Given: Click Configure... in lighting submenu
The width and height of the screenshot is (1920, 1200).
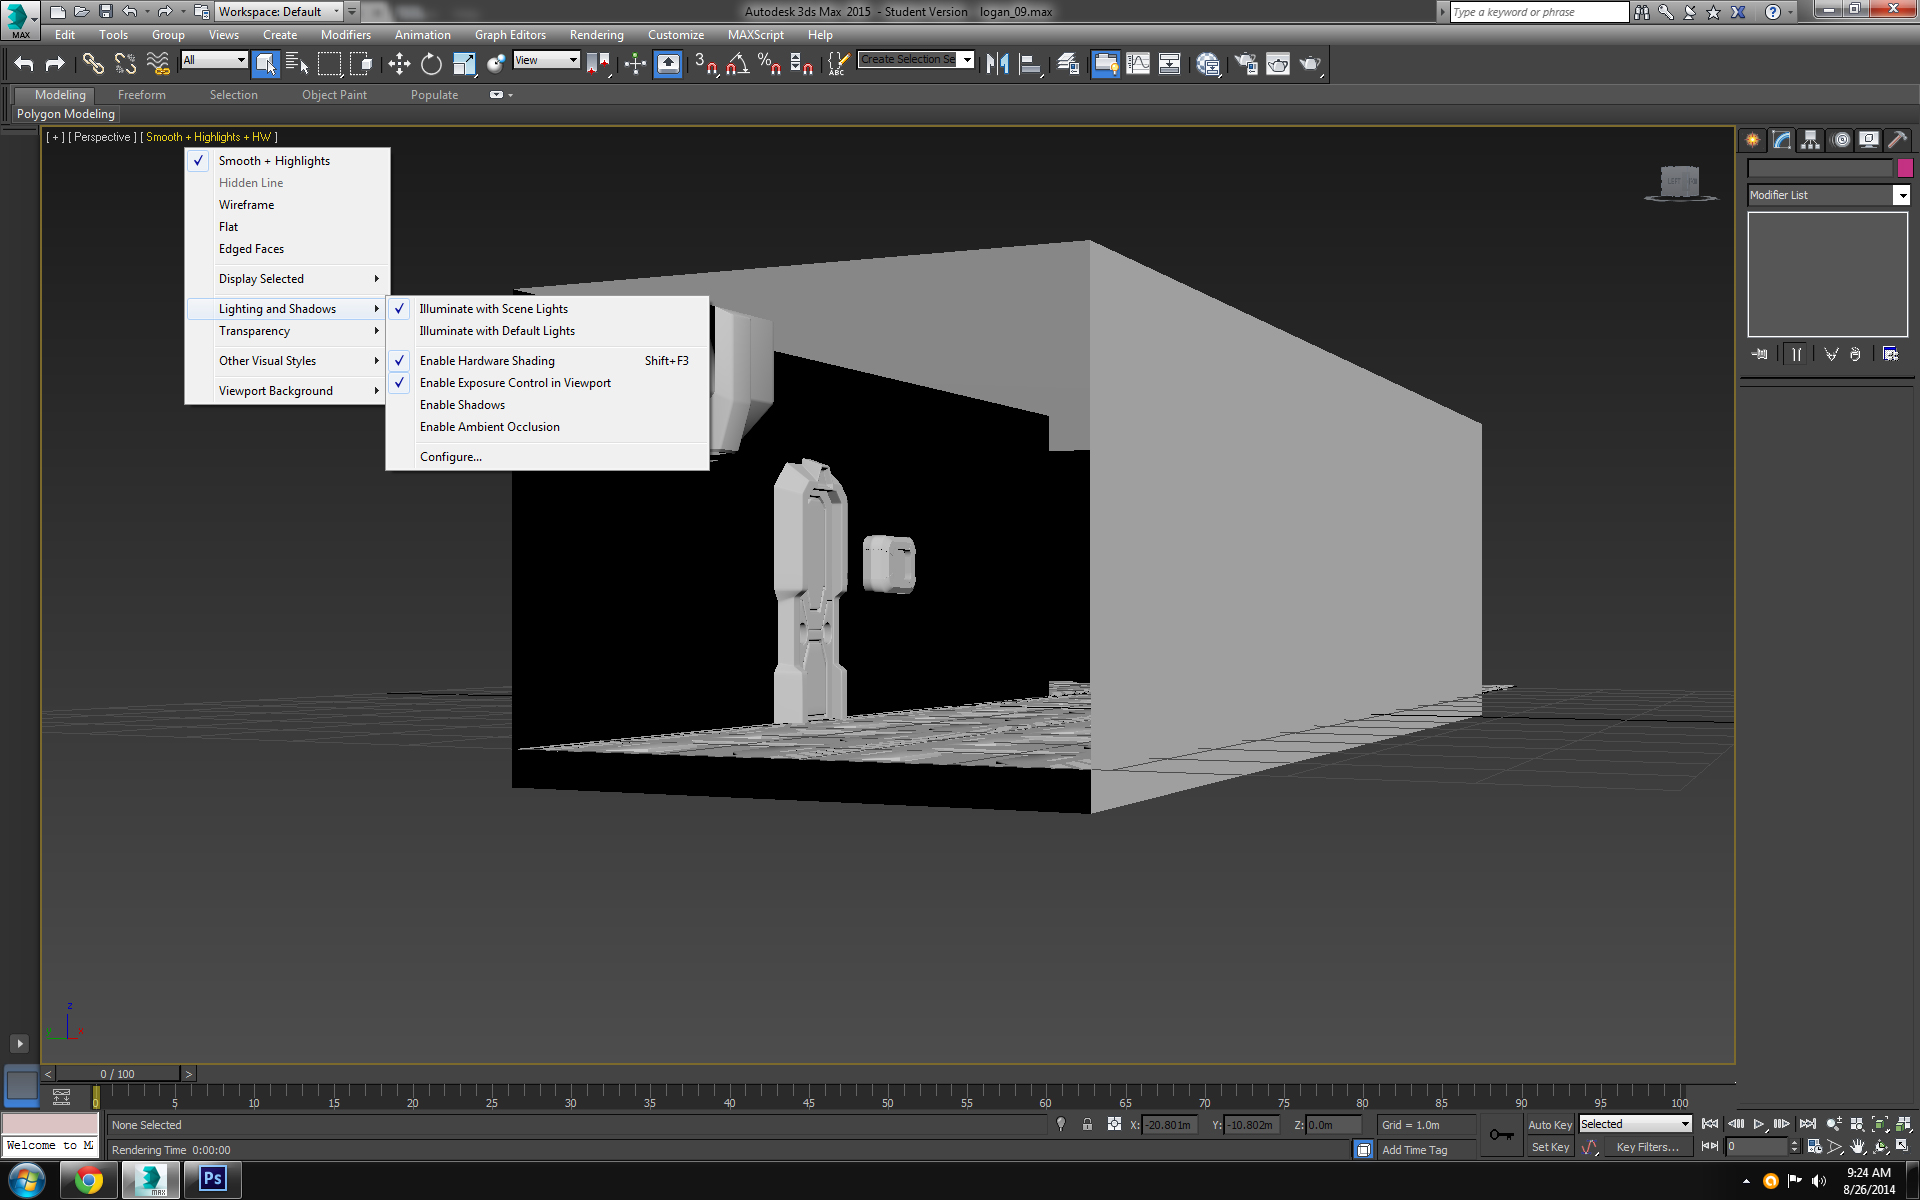Looking at the screenshot, I should (450, 457).
